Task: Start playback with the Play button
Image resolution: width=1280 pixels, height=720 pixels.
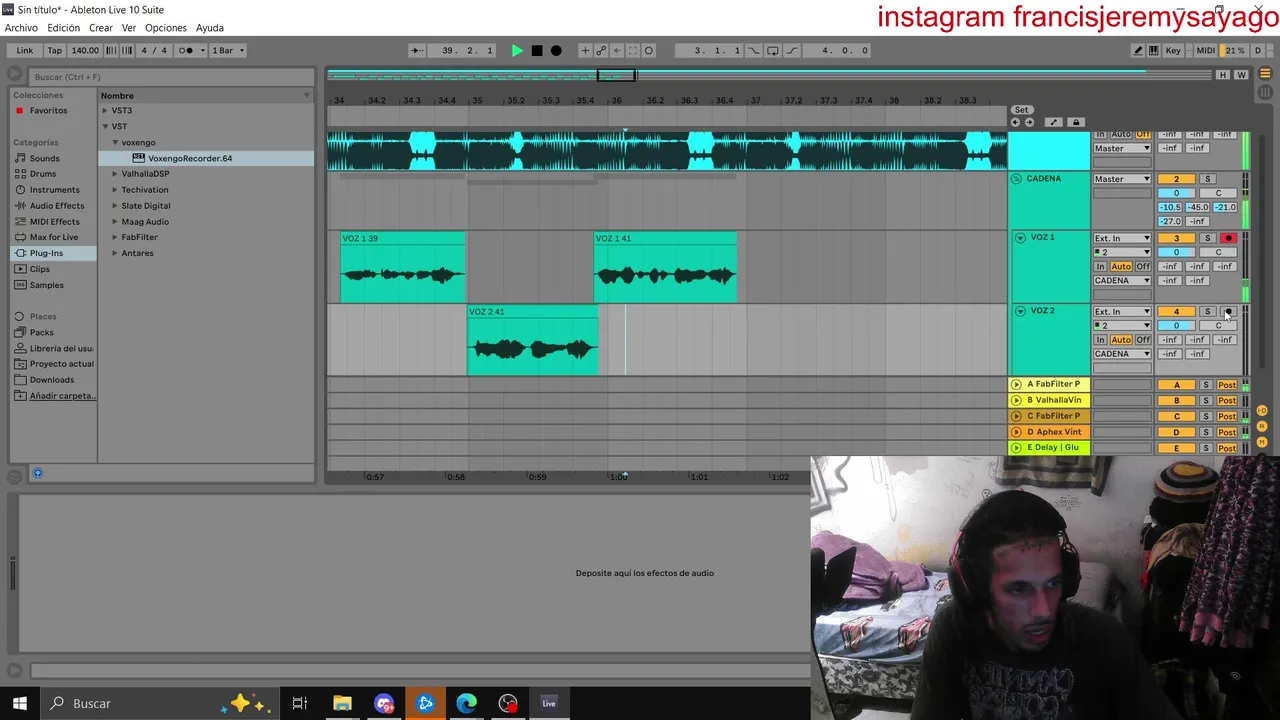Action: coord(517,50)
